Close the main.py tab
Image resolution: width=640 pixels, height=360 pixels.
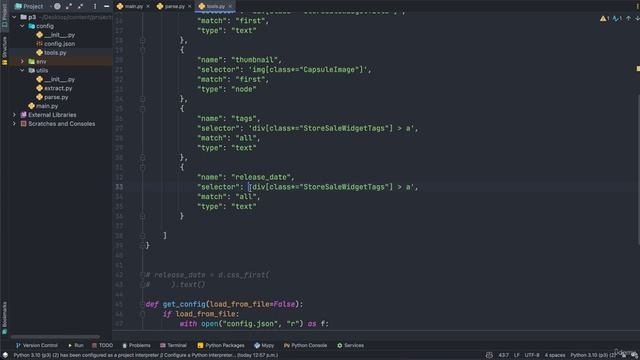click(x=148, y=6)
